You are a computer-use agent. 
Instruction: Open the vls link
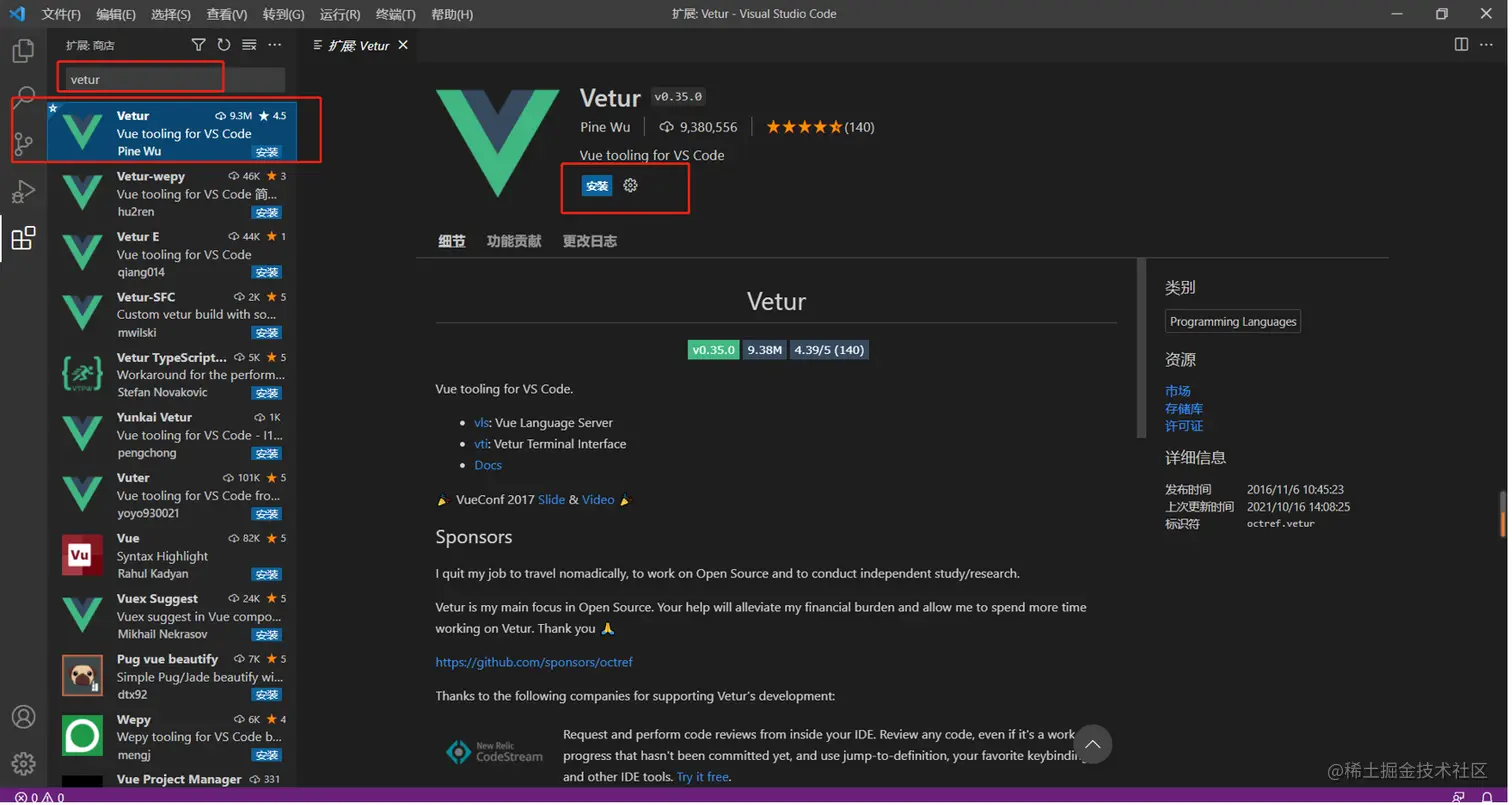coord(482,423)
